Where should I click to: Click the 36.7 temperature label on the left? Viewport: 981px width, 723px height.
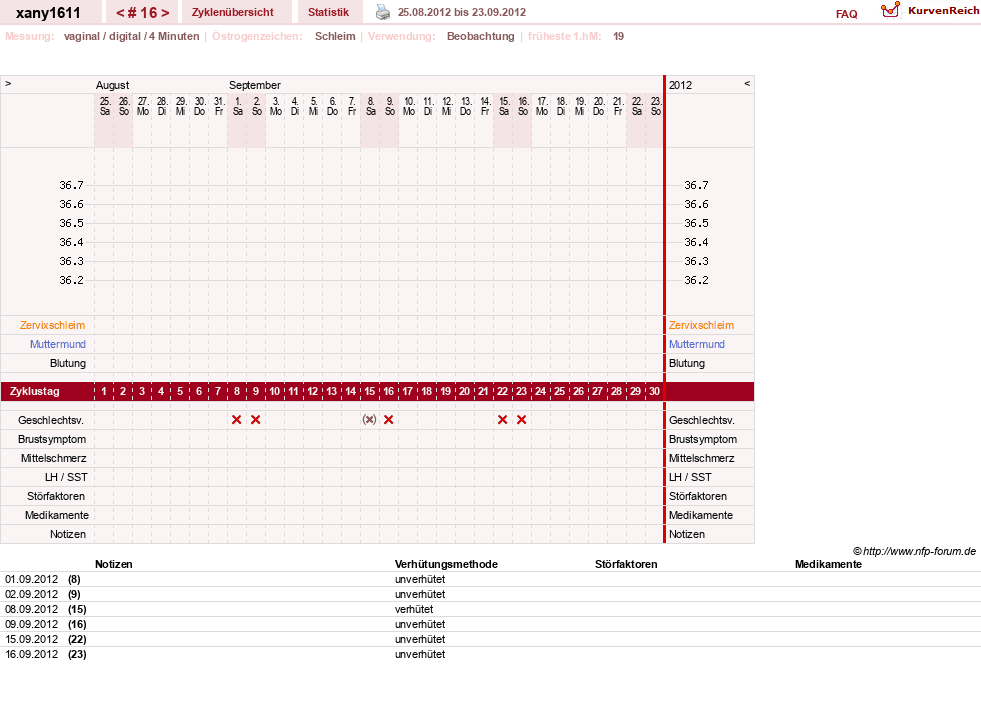click(x=71, y=185)
